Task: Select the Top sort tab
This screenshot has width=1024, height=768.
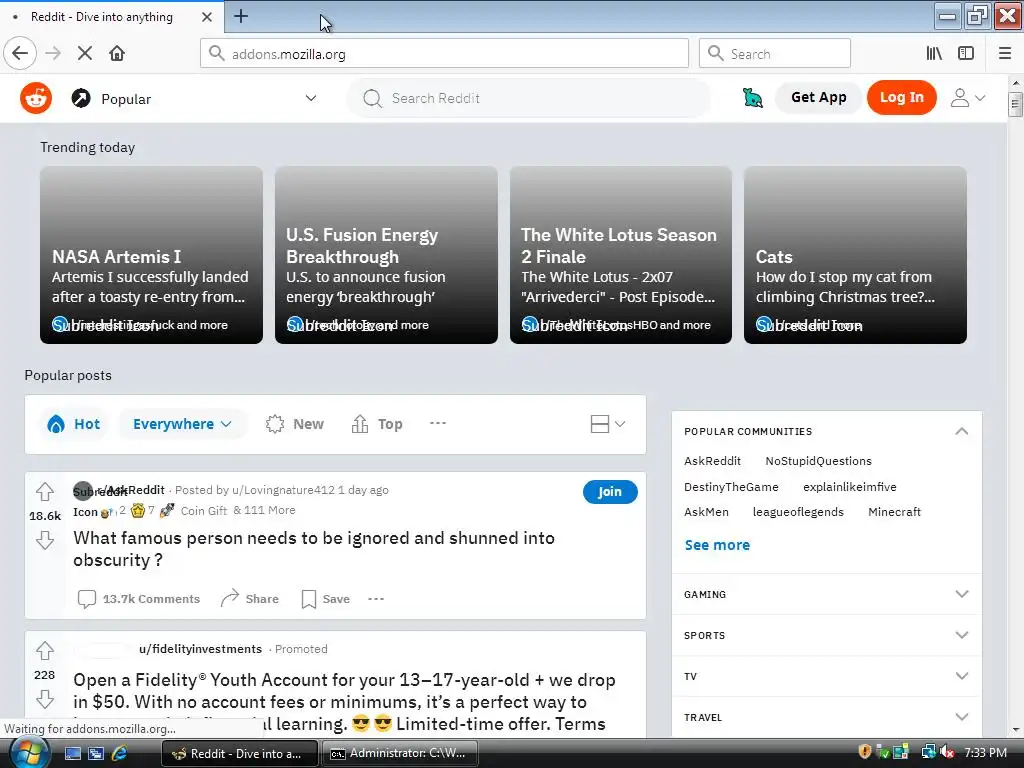Action: 377,424
